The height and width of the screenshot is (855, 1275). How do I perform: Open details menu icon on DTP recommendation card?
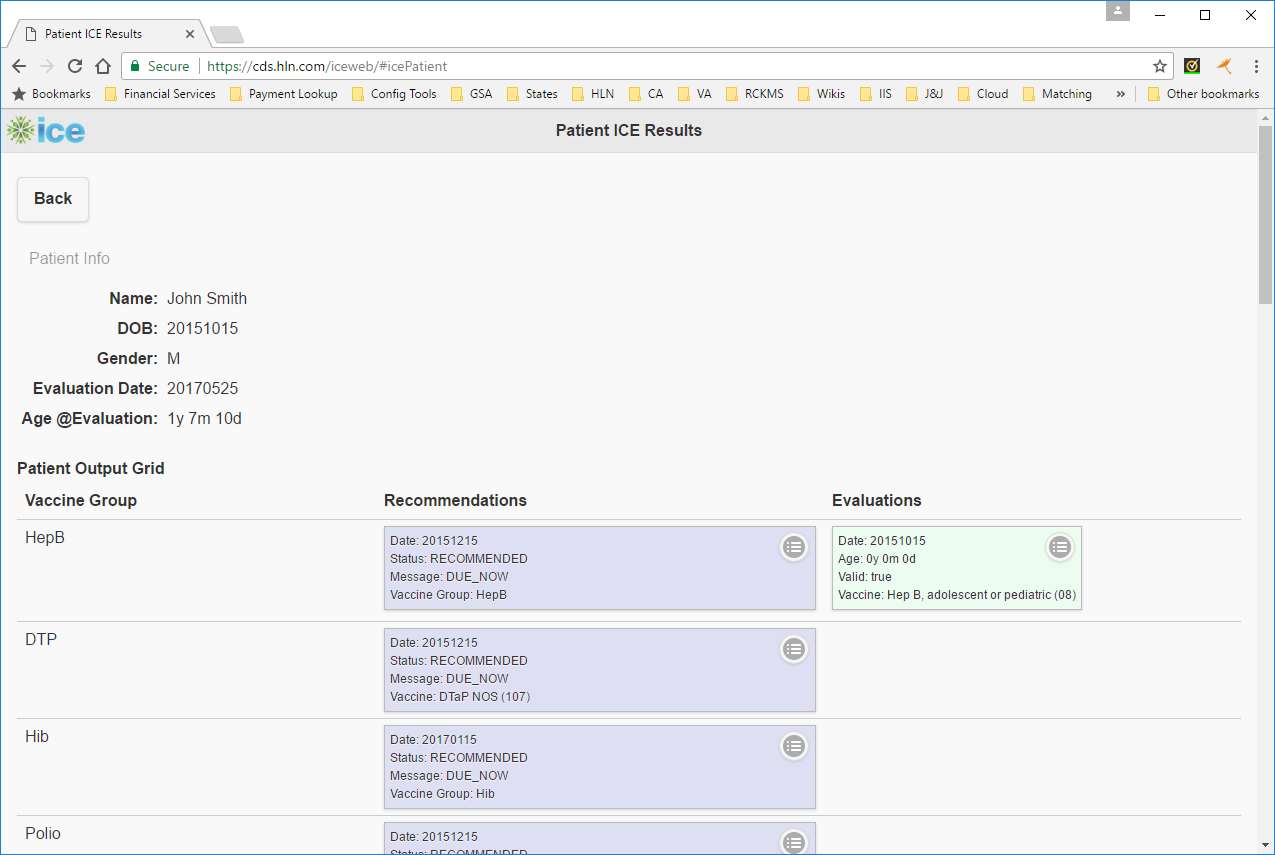793,649
